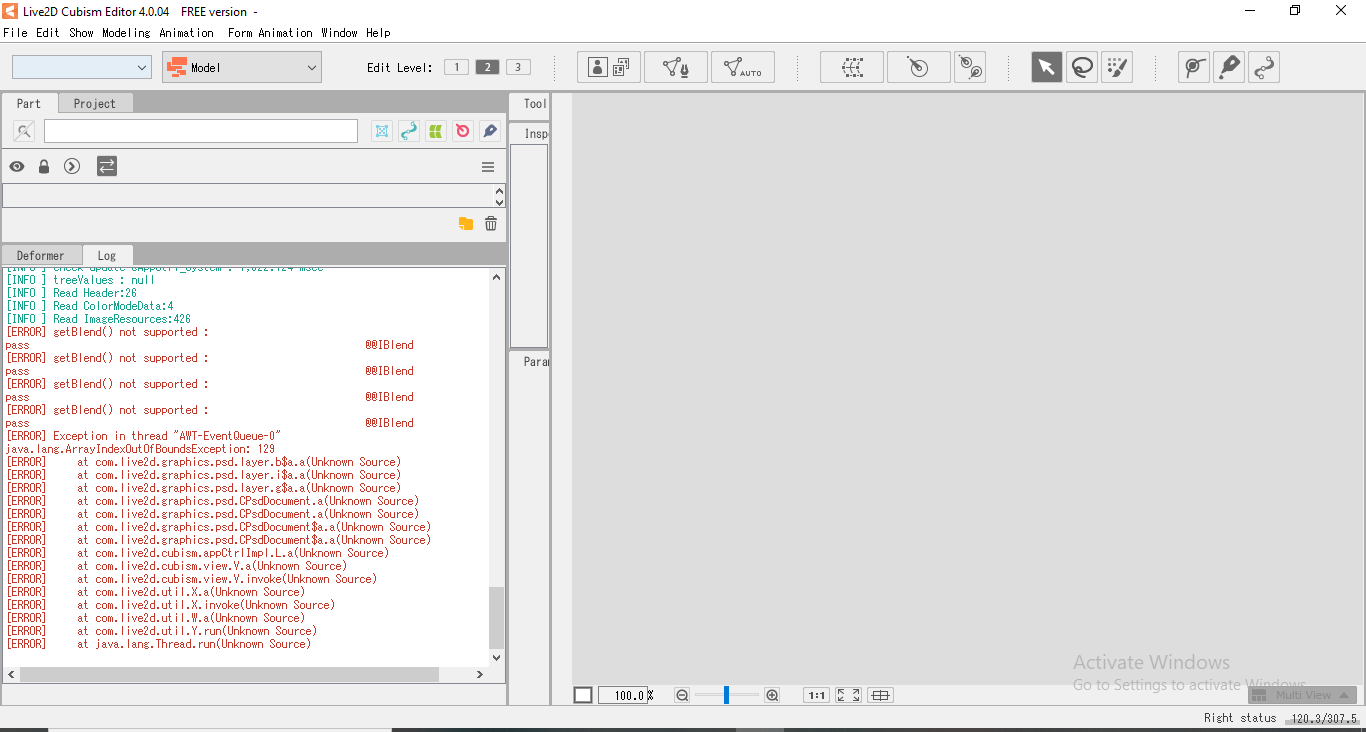The height and width of the screenshot is (732, 1366).
Task: Filter parts by green warp deformer icon
Action: pyautogui.click(x=436, y=131)
